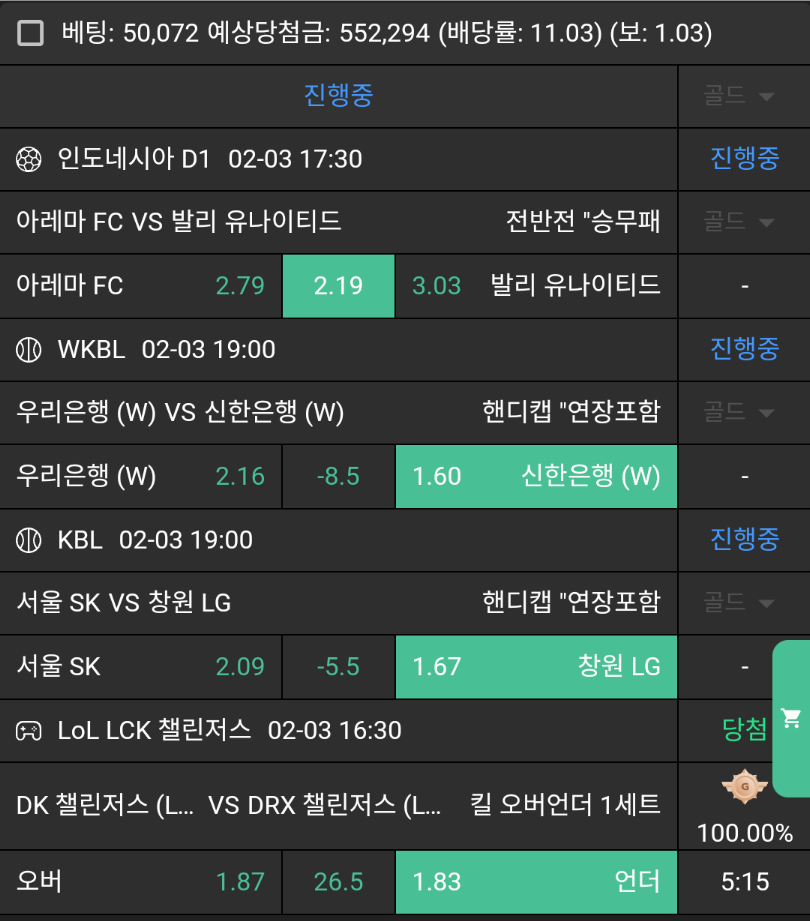Click 당첨 status on LoL LCK row

coord(744,730)
